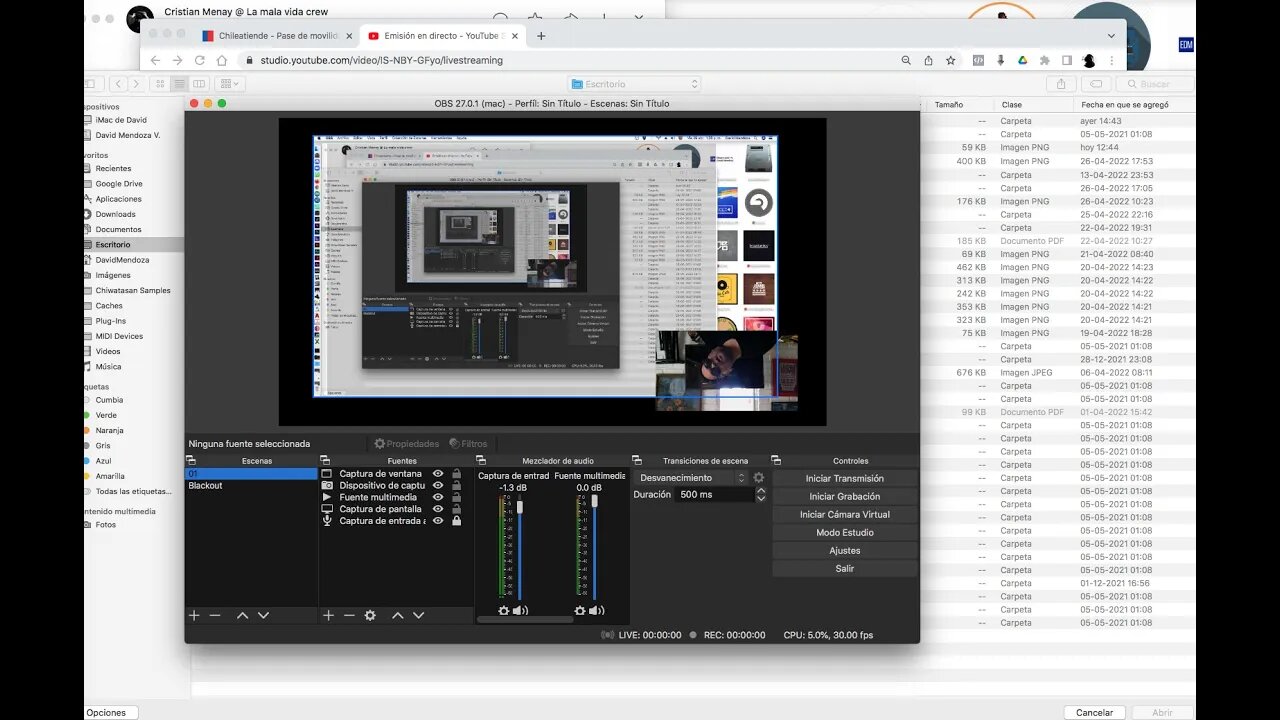Click the Duración 500 ms input field
Image resolution: width=1280 pixels, height=720 pixels.
[714, 494]
